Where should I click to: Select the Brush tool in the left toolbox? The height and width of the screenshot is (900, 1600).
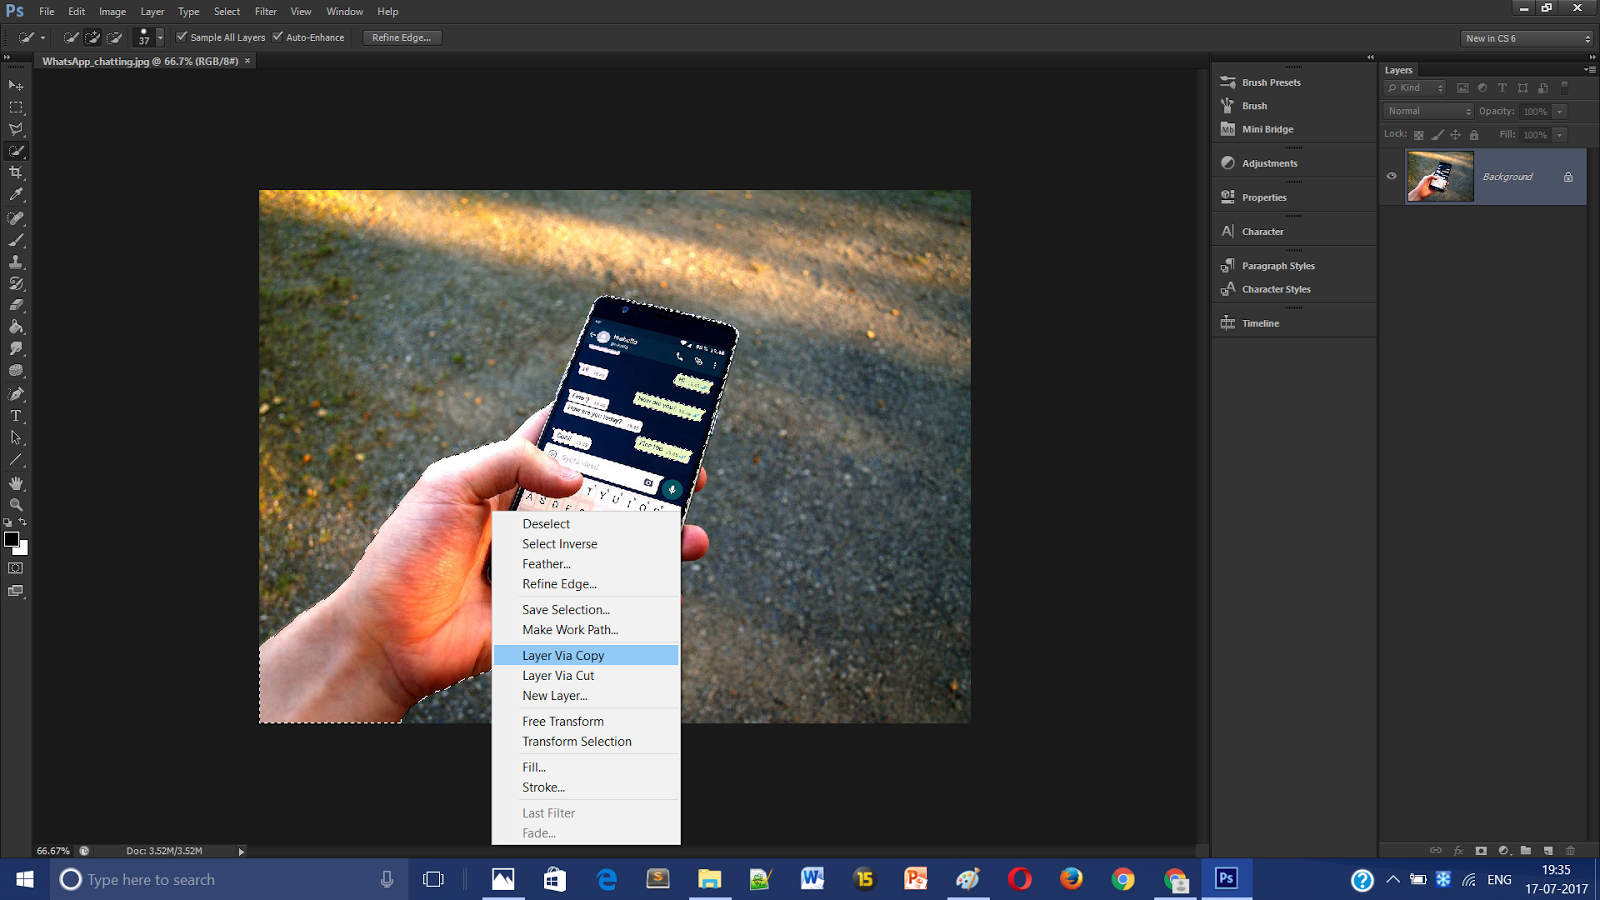16,240
